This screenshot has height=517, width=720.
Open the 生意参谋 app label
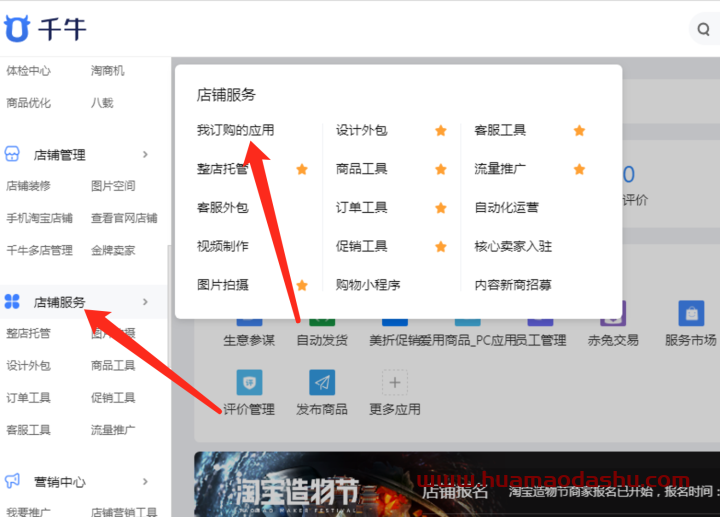click(x=249, y=340)
